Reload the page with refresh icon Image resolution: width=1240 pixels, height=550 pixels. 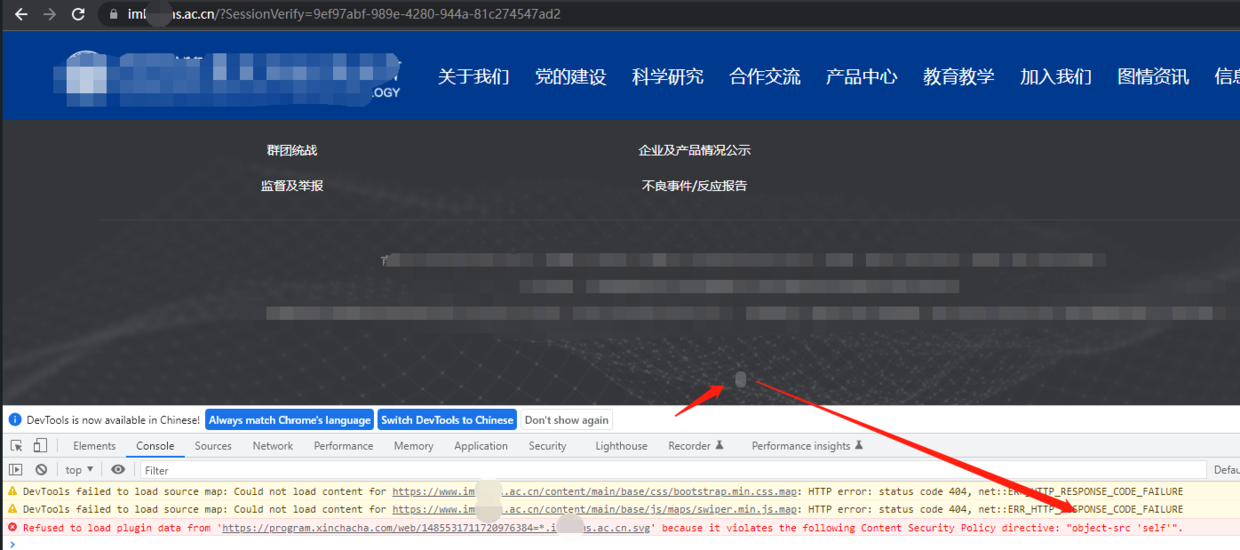tap(78, 14)
